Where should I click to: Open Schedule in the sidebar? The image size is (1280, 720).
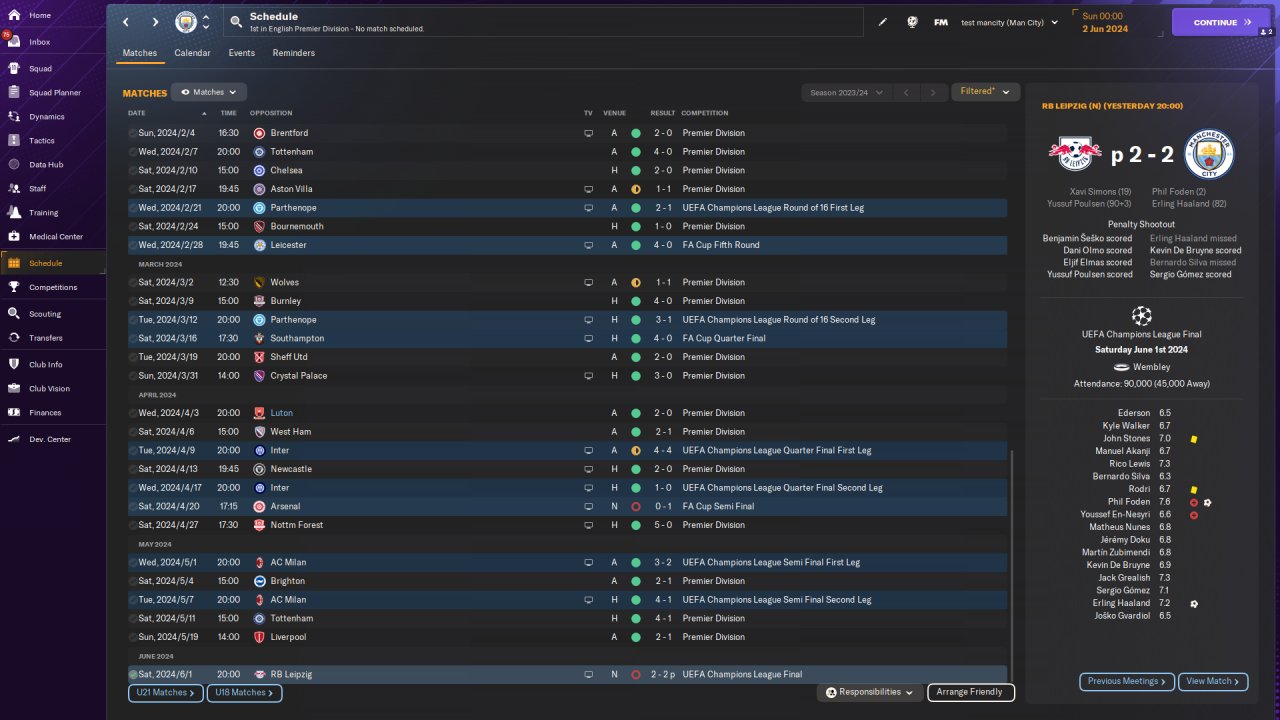[53, 263]
